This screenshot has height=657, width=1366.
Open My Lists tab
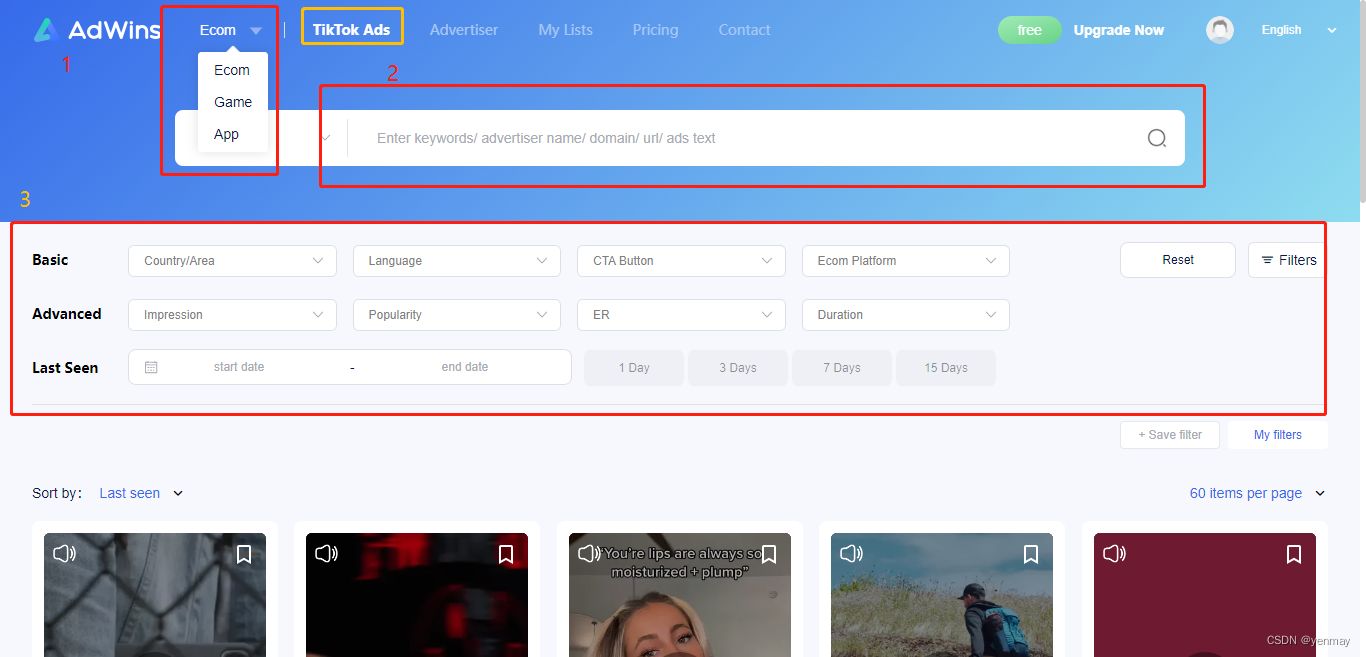tap(566, 30)
